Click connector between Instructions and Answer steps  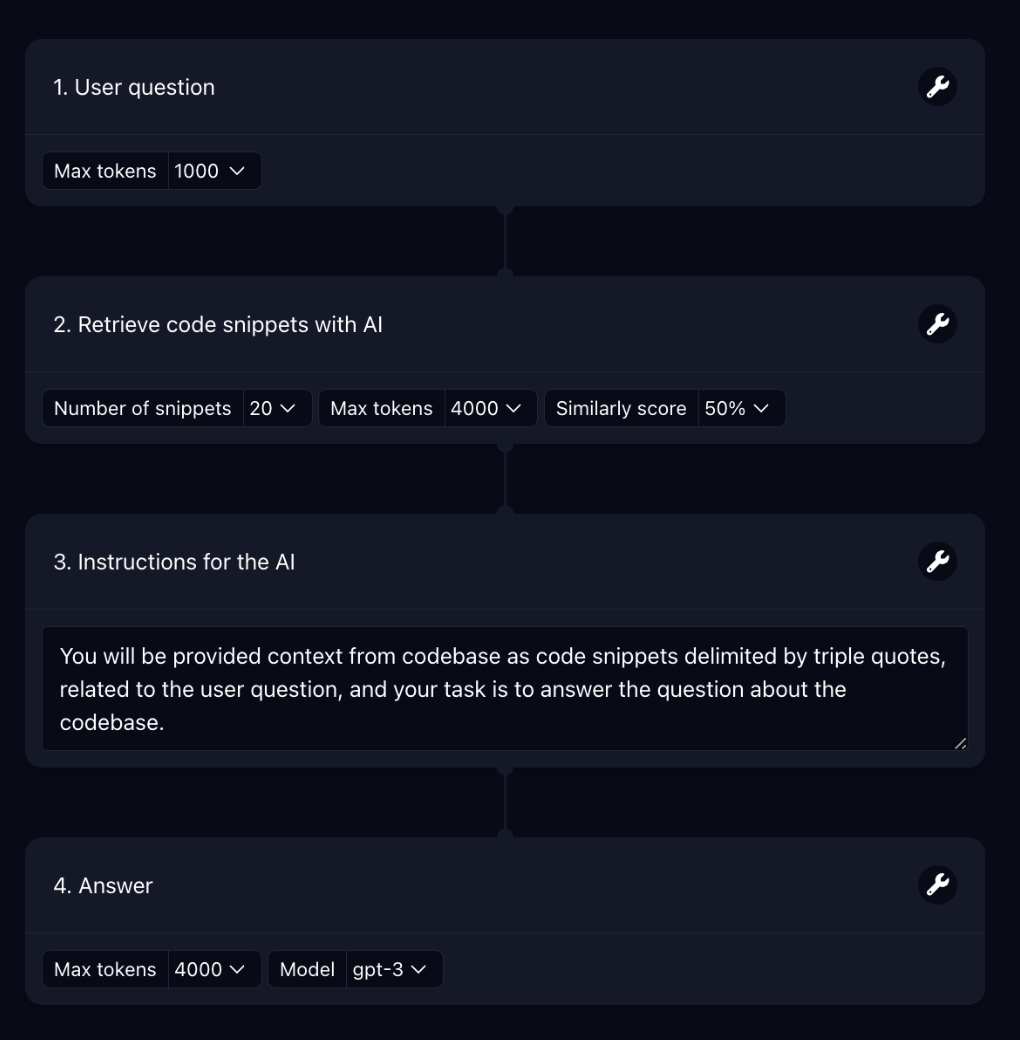pos(505,802)
